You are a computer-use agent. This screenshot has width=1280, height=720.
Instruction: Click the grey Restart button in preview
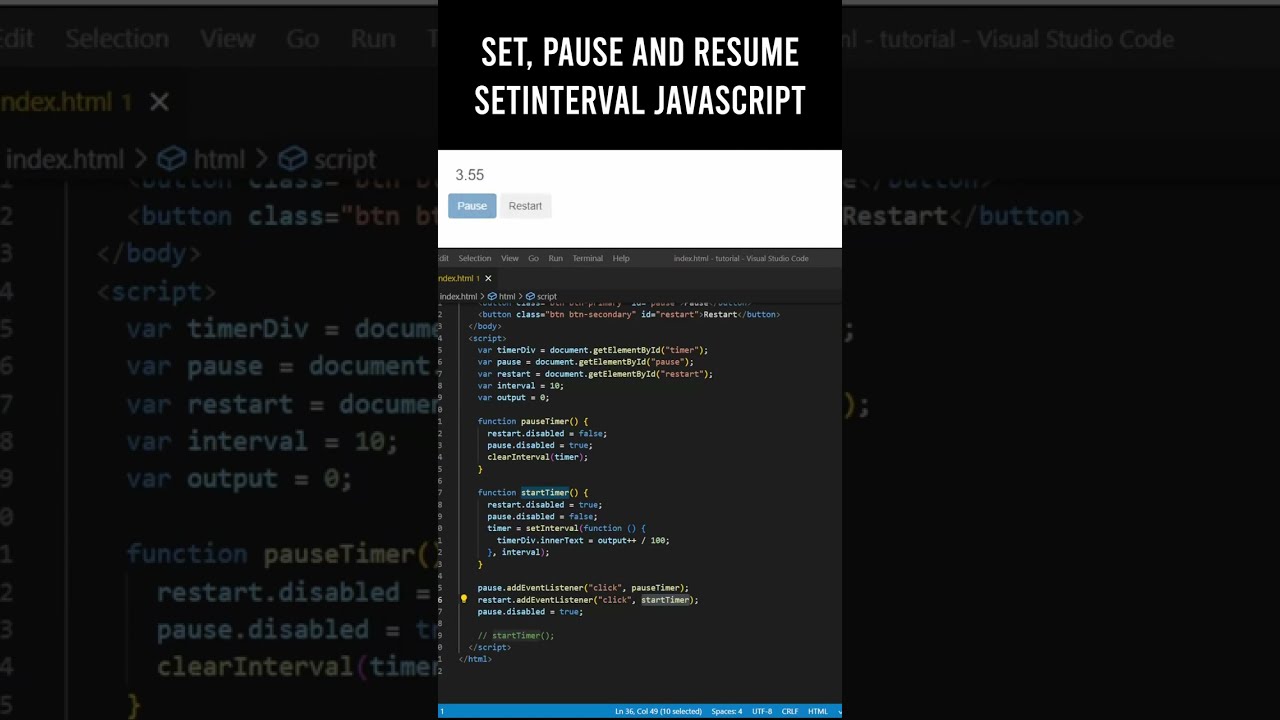pyautogui.click(x=525, y=206)
